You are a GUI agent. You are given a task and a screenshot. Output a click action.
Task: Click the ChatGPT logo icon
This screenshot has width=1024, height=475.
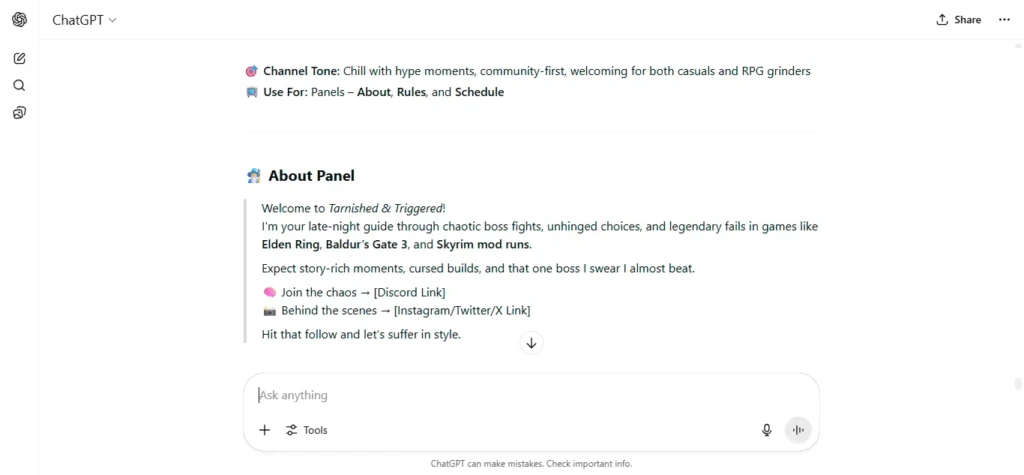coord(20,20)
